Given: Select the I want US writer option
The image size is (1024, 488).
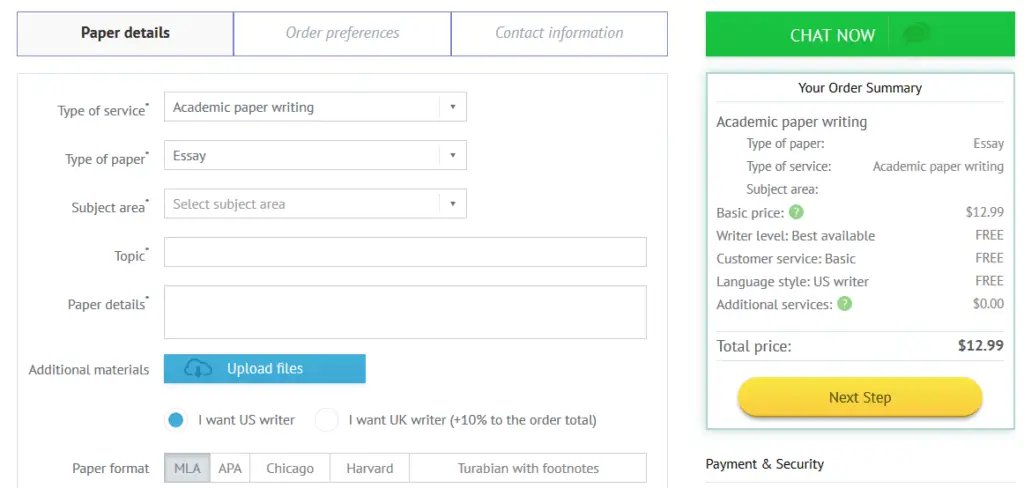Looking at the screenshot, I should [x=176, y=420].
